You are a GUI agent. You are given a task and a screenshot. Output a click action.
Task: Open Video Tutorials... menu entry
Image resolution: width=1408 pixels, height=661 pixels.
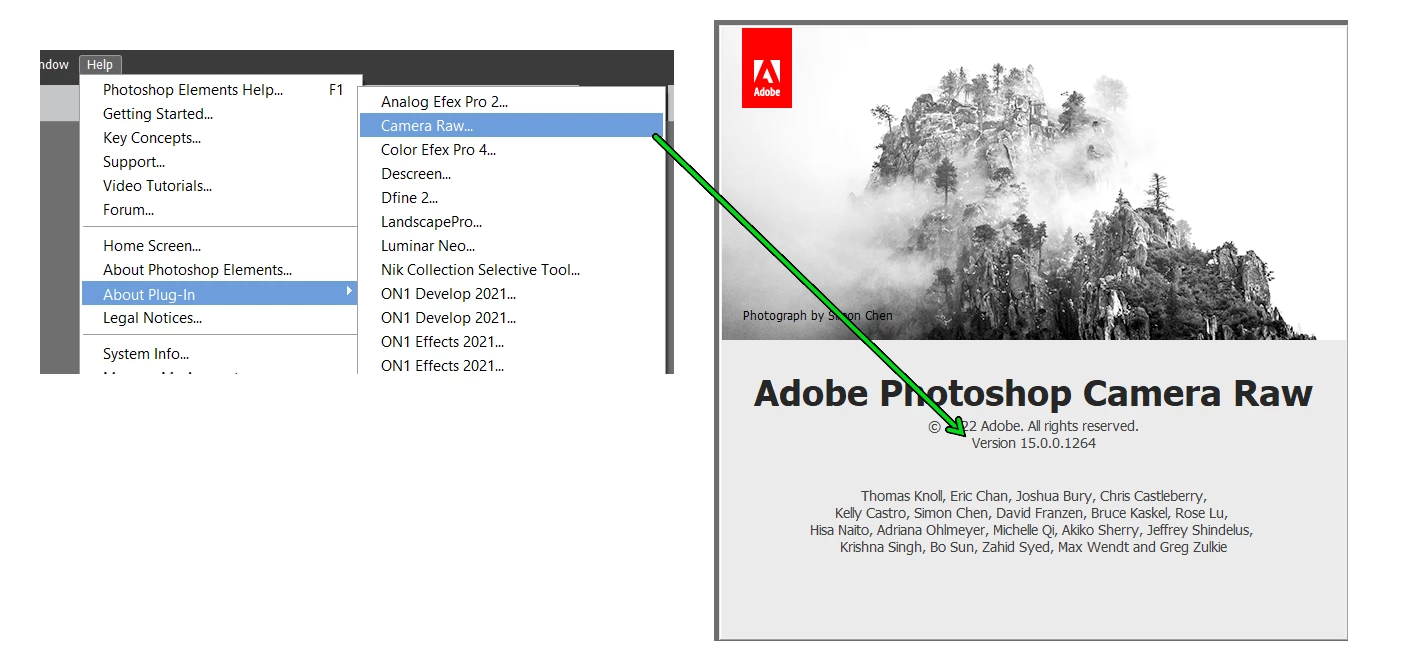pos(157,186)
